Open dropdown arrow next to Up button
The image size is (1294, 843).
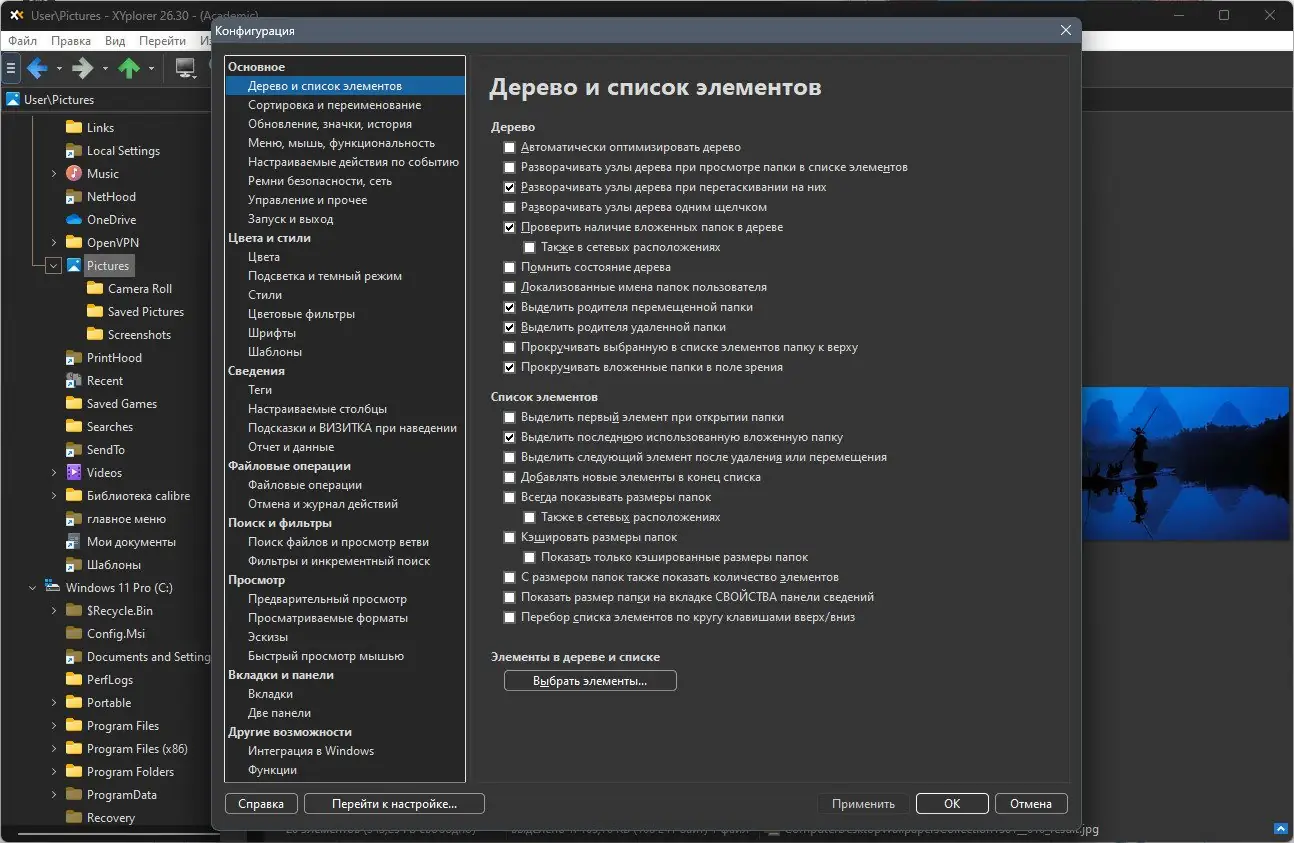pyautogui.click(x=151, y=69)
